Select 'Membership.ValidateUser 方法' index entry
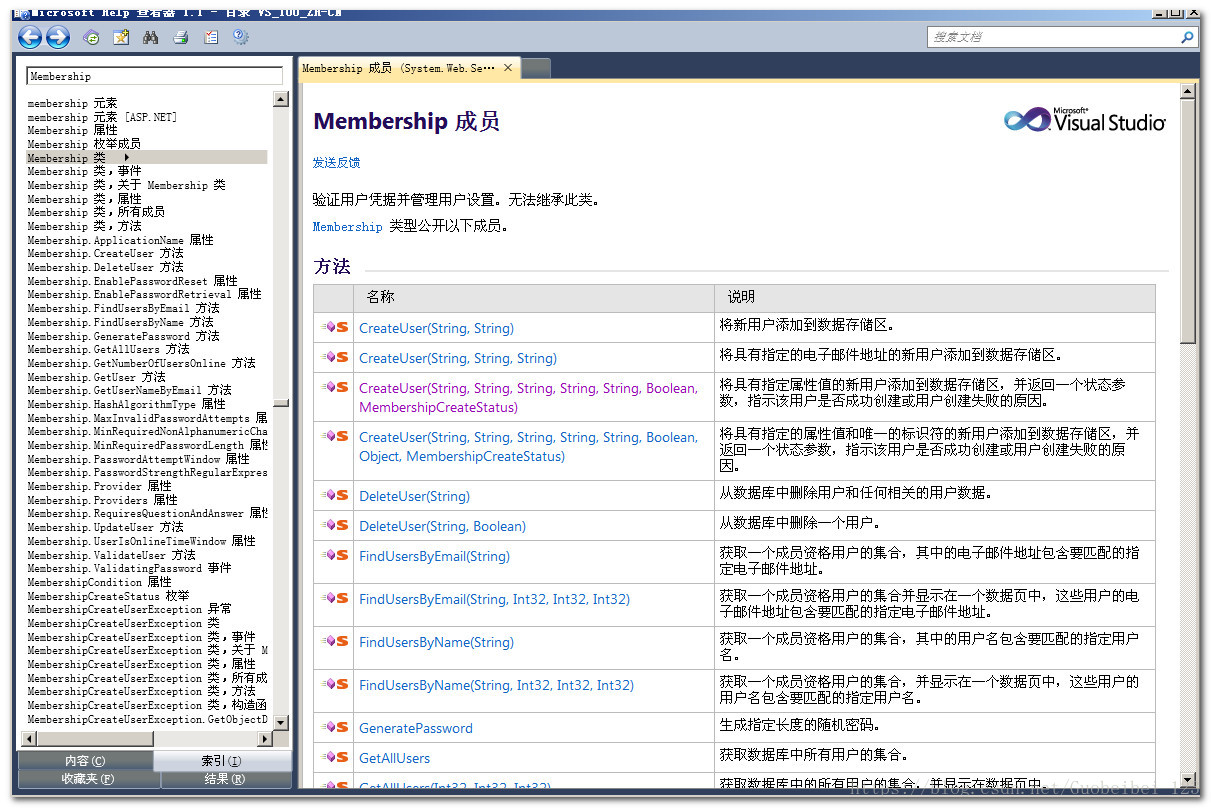 tap(111, 554)
